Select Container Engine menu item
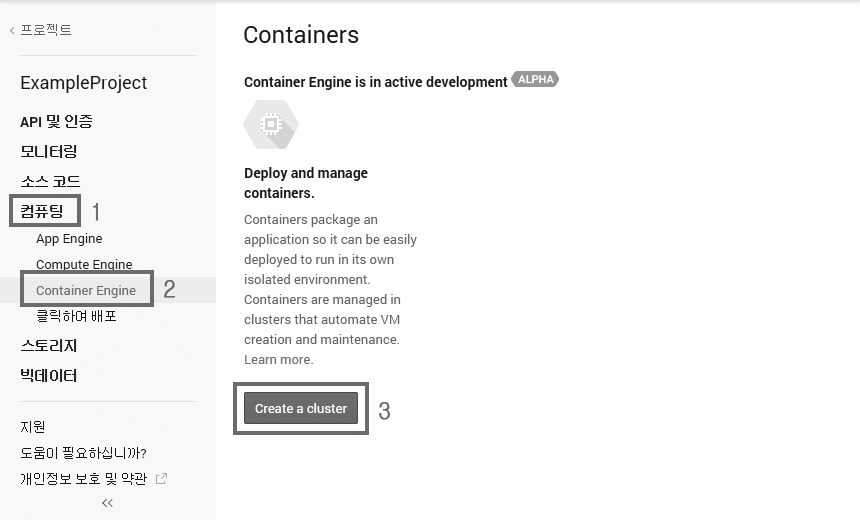This screenshot has height=520, width=860. click(x=86, y=290)
